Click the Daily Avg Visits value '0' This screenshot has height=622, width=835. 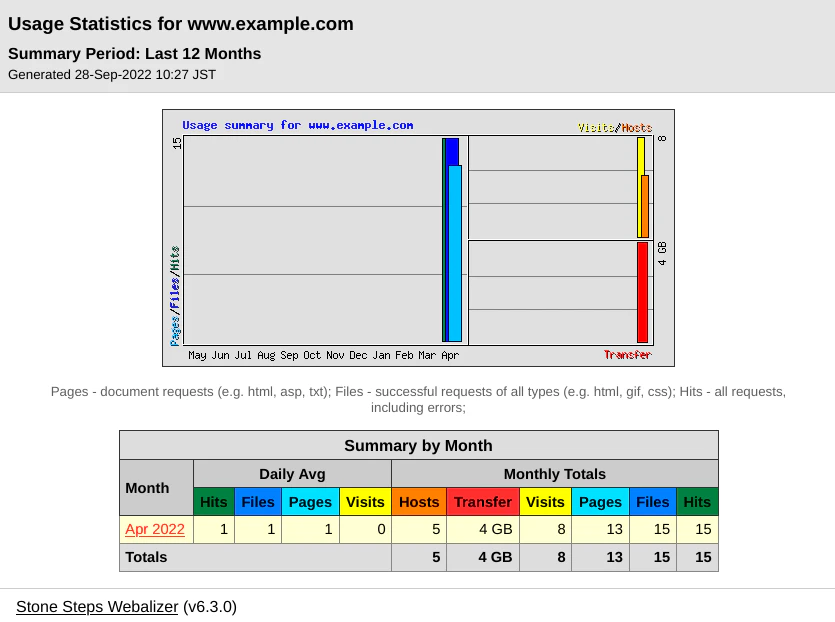381,529
